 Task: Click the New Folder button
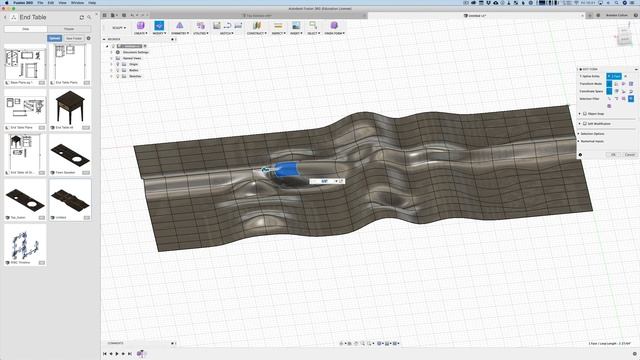[x=74, y=38]
